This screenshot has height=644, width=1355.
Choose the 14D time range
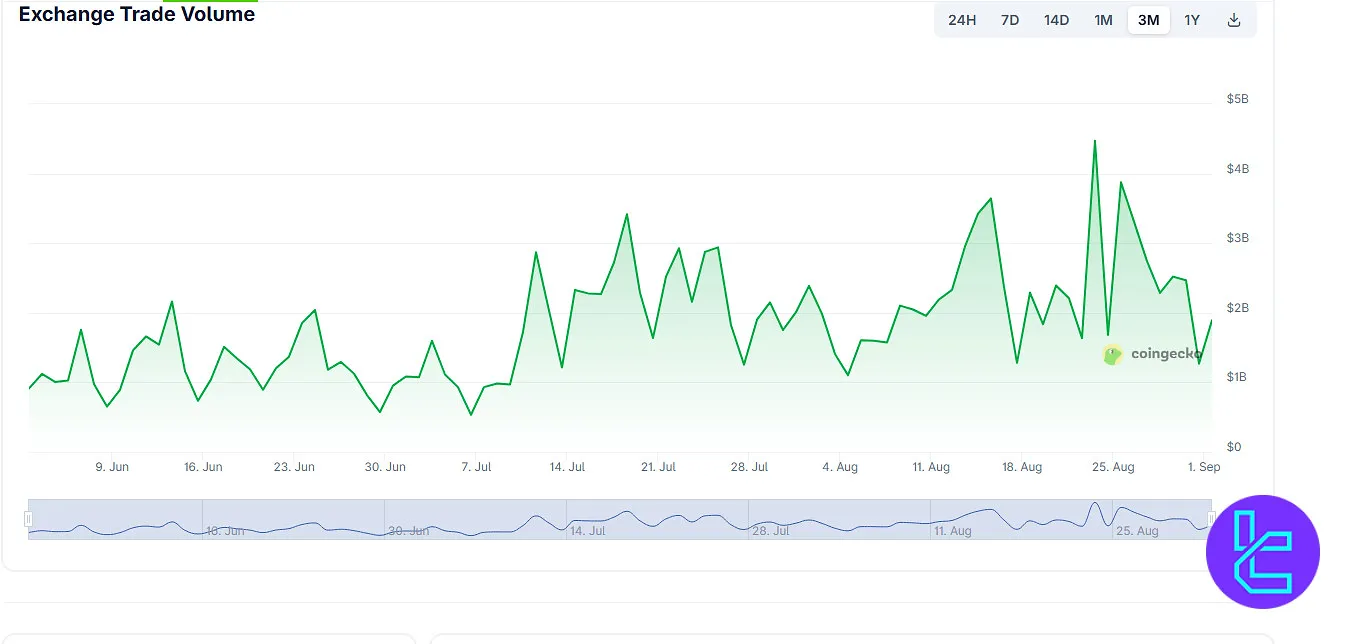pyautogui.click(x=1056, y=20)
